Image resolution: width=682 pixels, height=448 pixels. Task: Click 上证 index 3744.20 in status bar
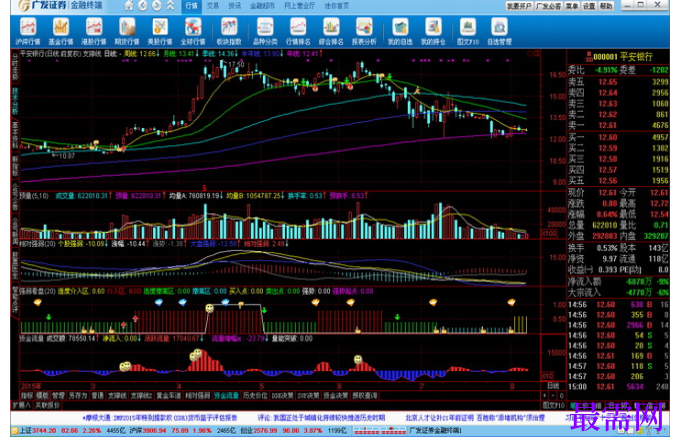[38, 430]
